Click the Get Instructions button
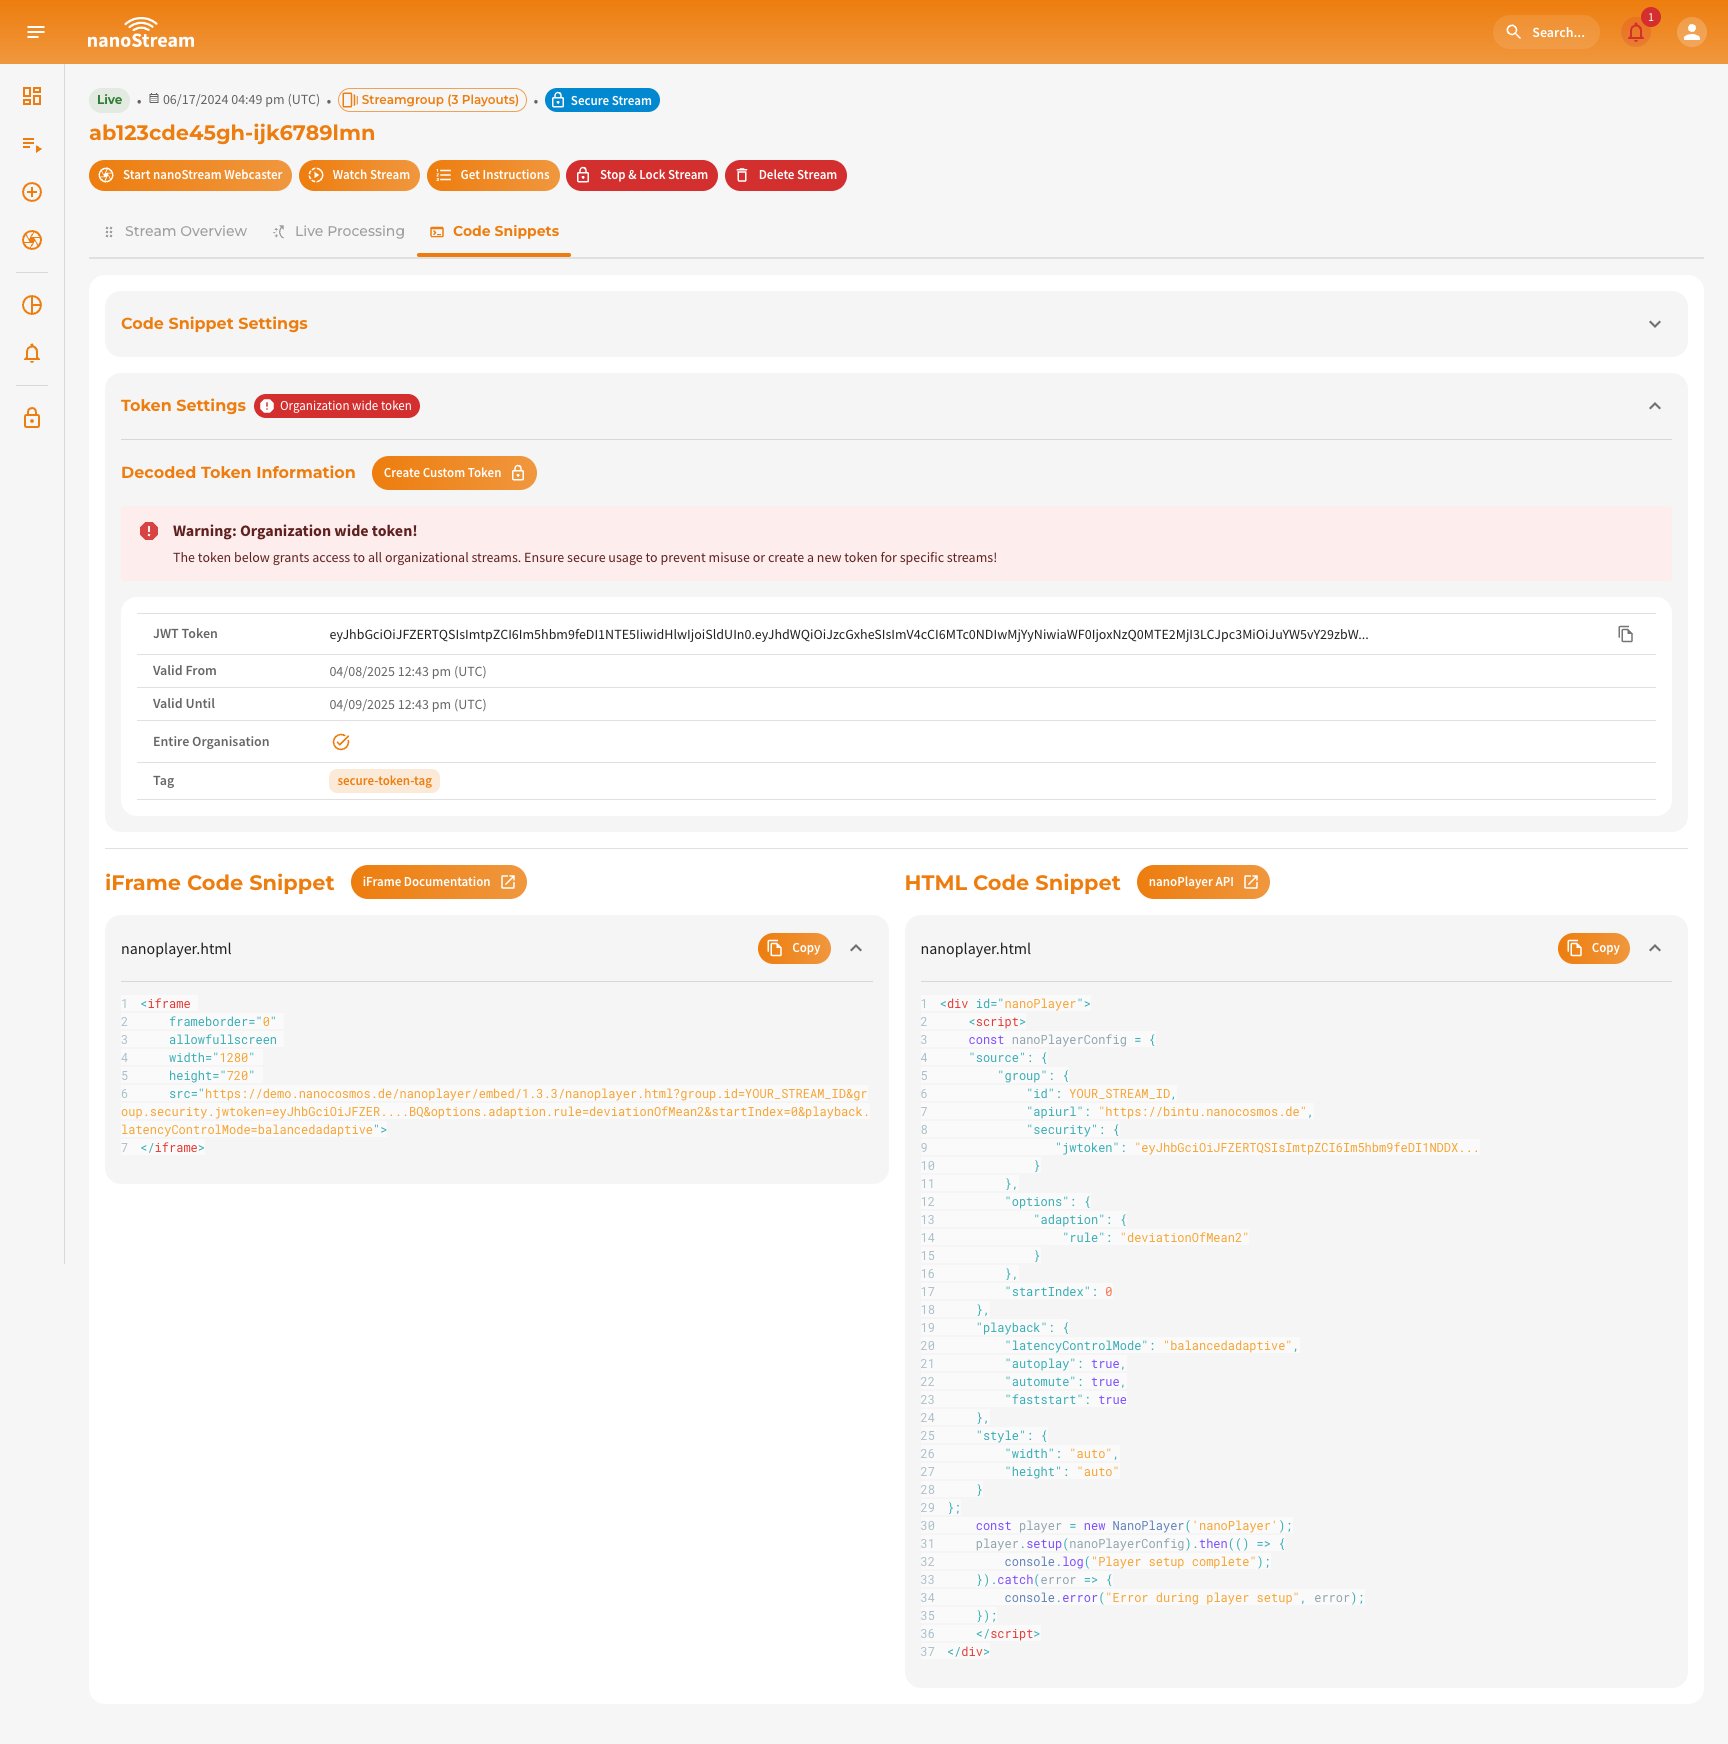1728x1744 pixels. coord(493,175)
